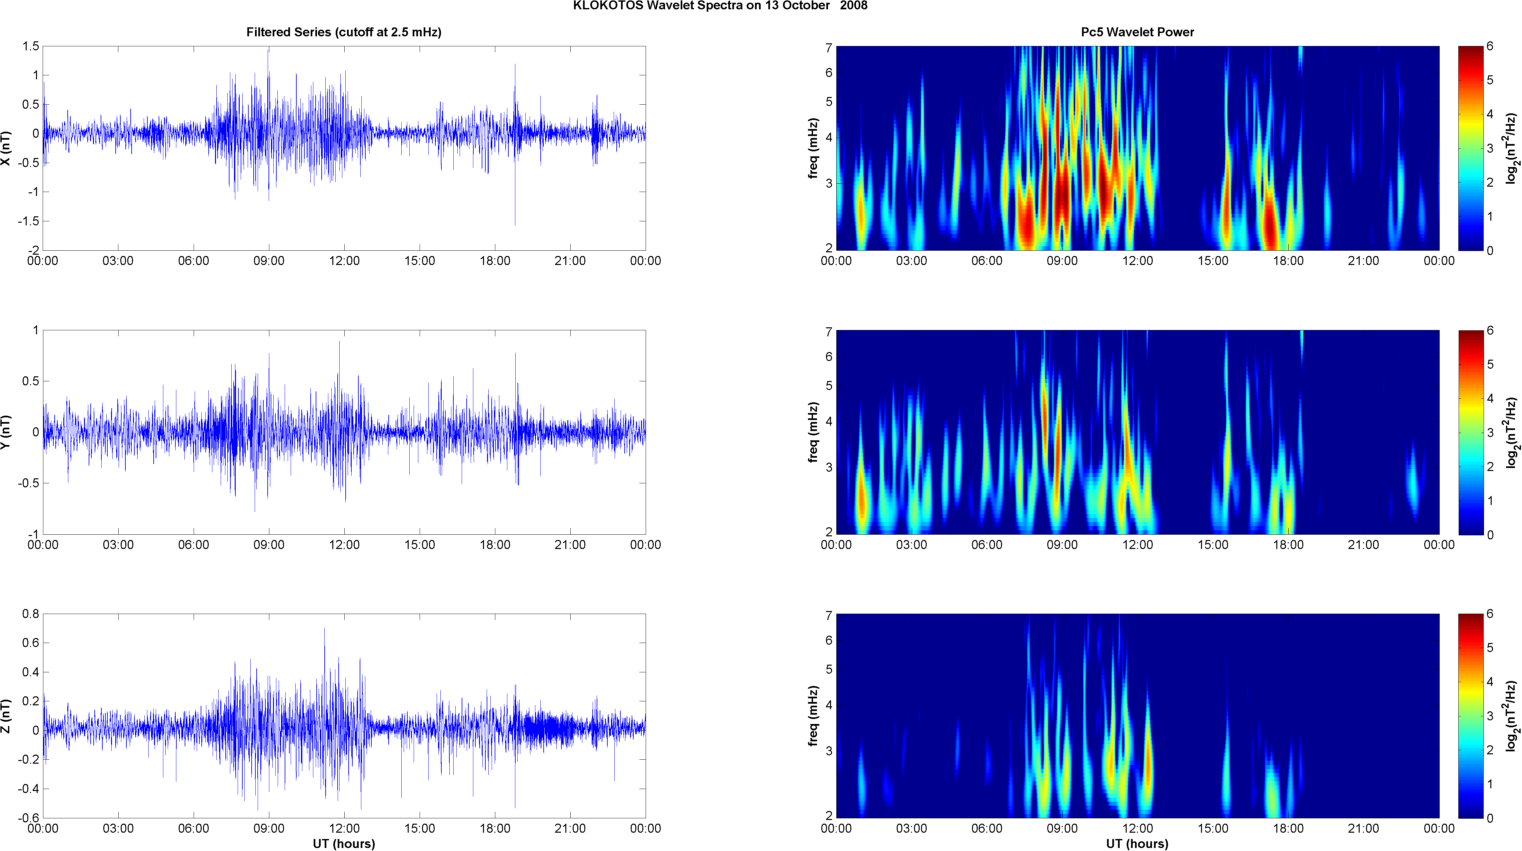Click the 0.8 tick on the Z (nT) axis
The width and height of the screenshot is (1522, 851).
(x=30, y=614)
